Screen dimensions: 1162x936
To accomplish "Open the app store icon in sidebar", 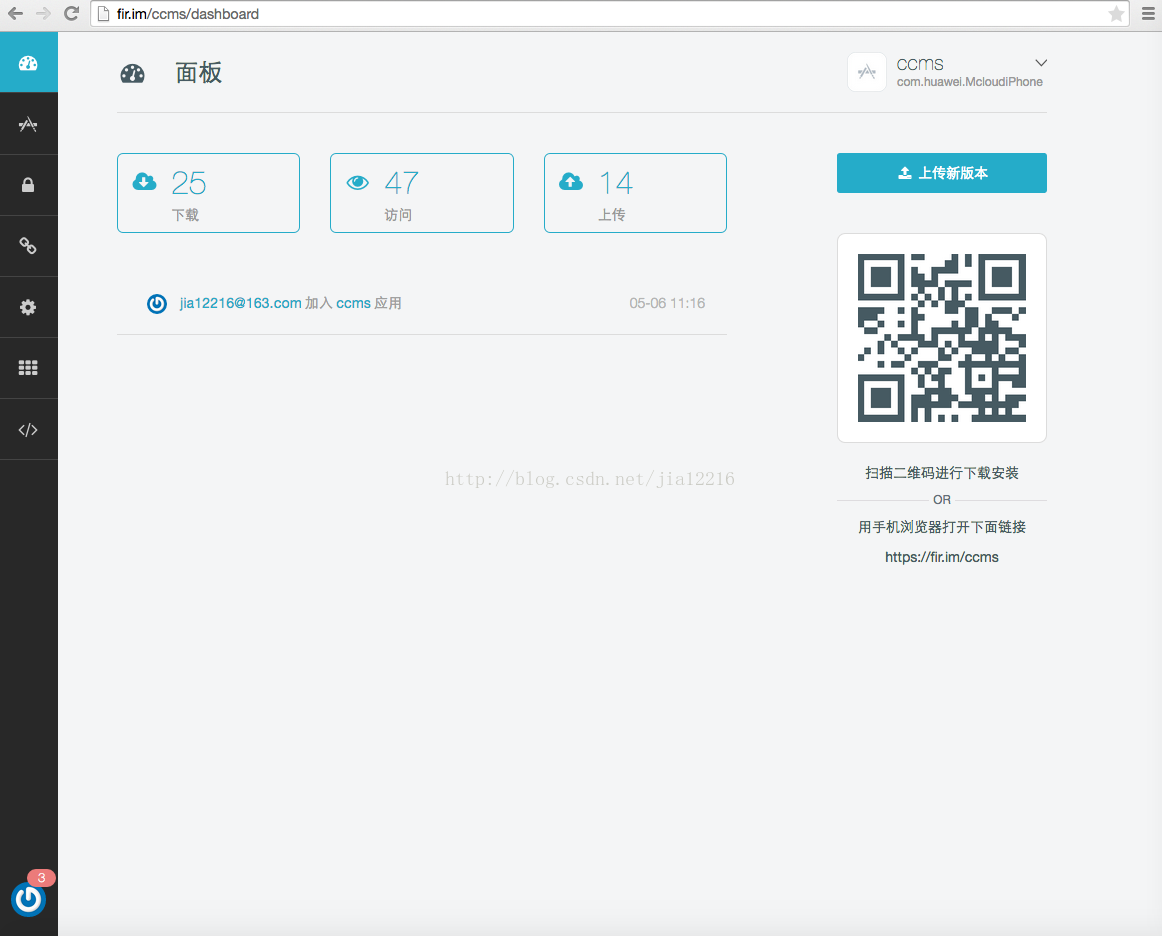I will [x=28, y=125].
